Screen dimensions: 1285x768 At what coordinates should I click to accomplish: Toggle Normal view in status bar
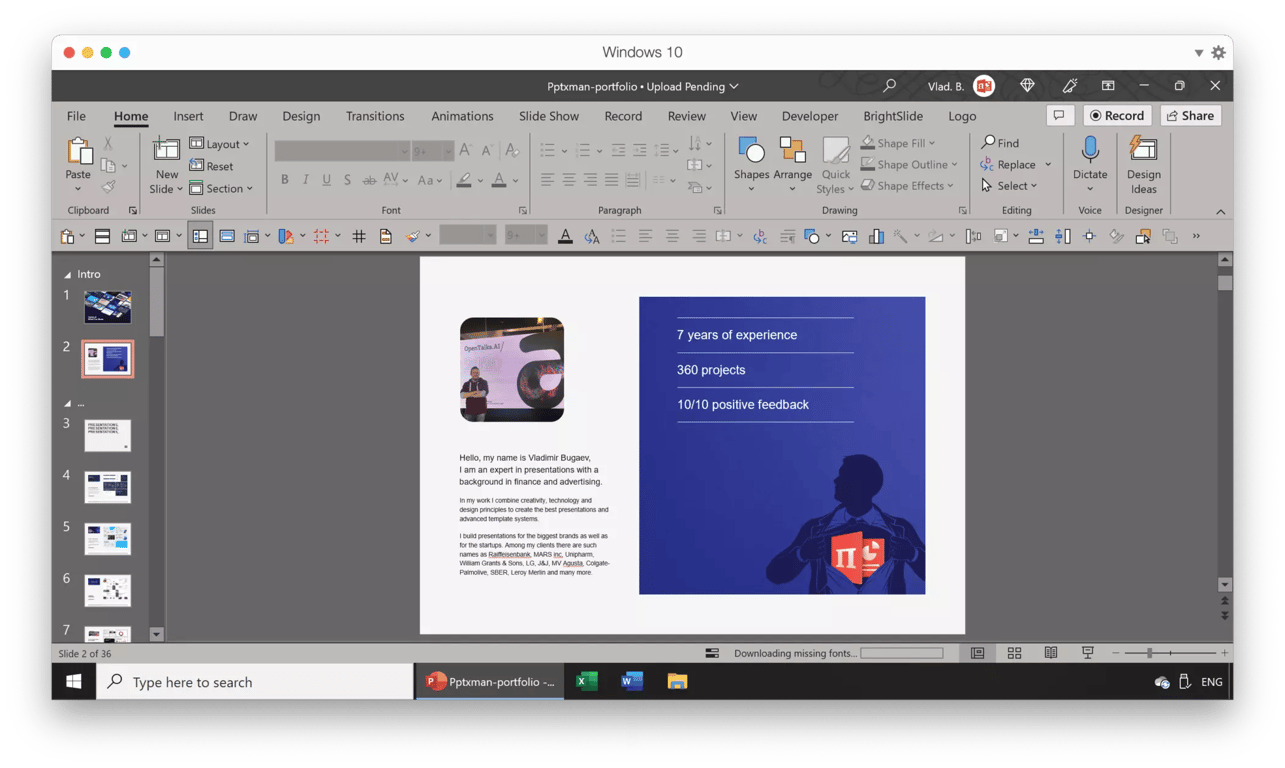click(x=977, y=653)
